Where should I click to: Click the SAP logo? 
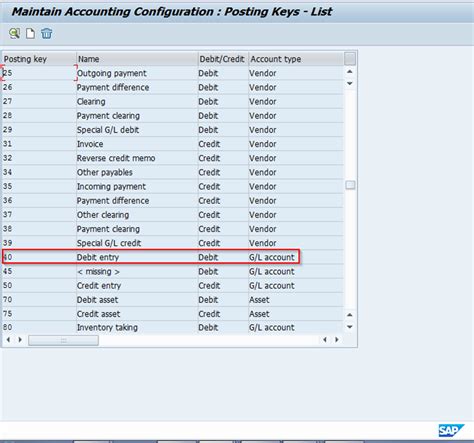[451, 430]
